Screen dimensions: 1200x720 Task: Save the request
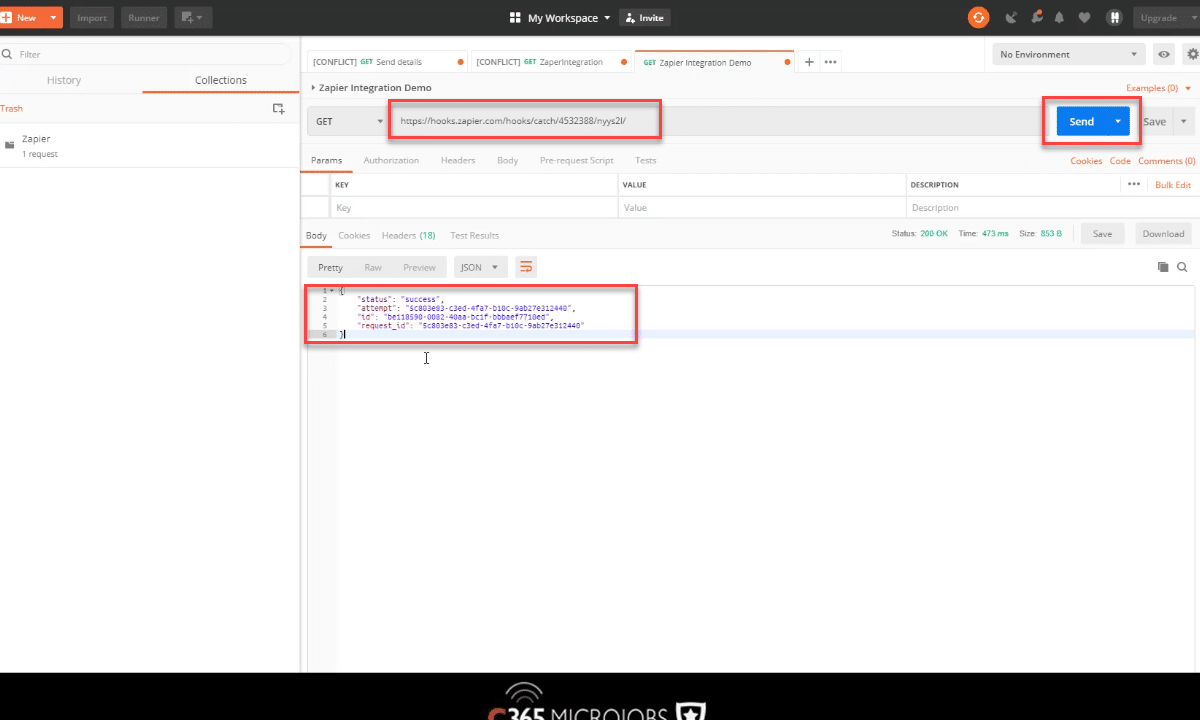pyautogui.click(x=1154, y=122)
